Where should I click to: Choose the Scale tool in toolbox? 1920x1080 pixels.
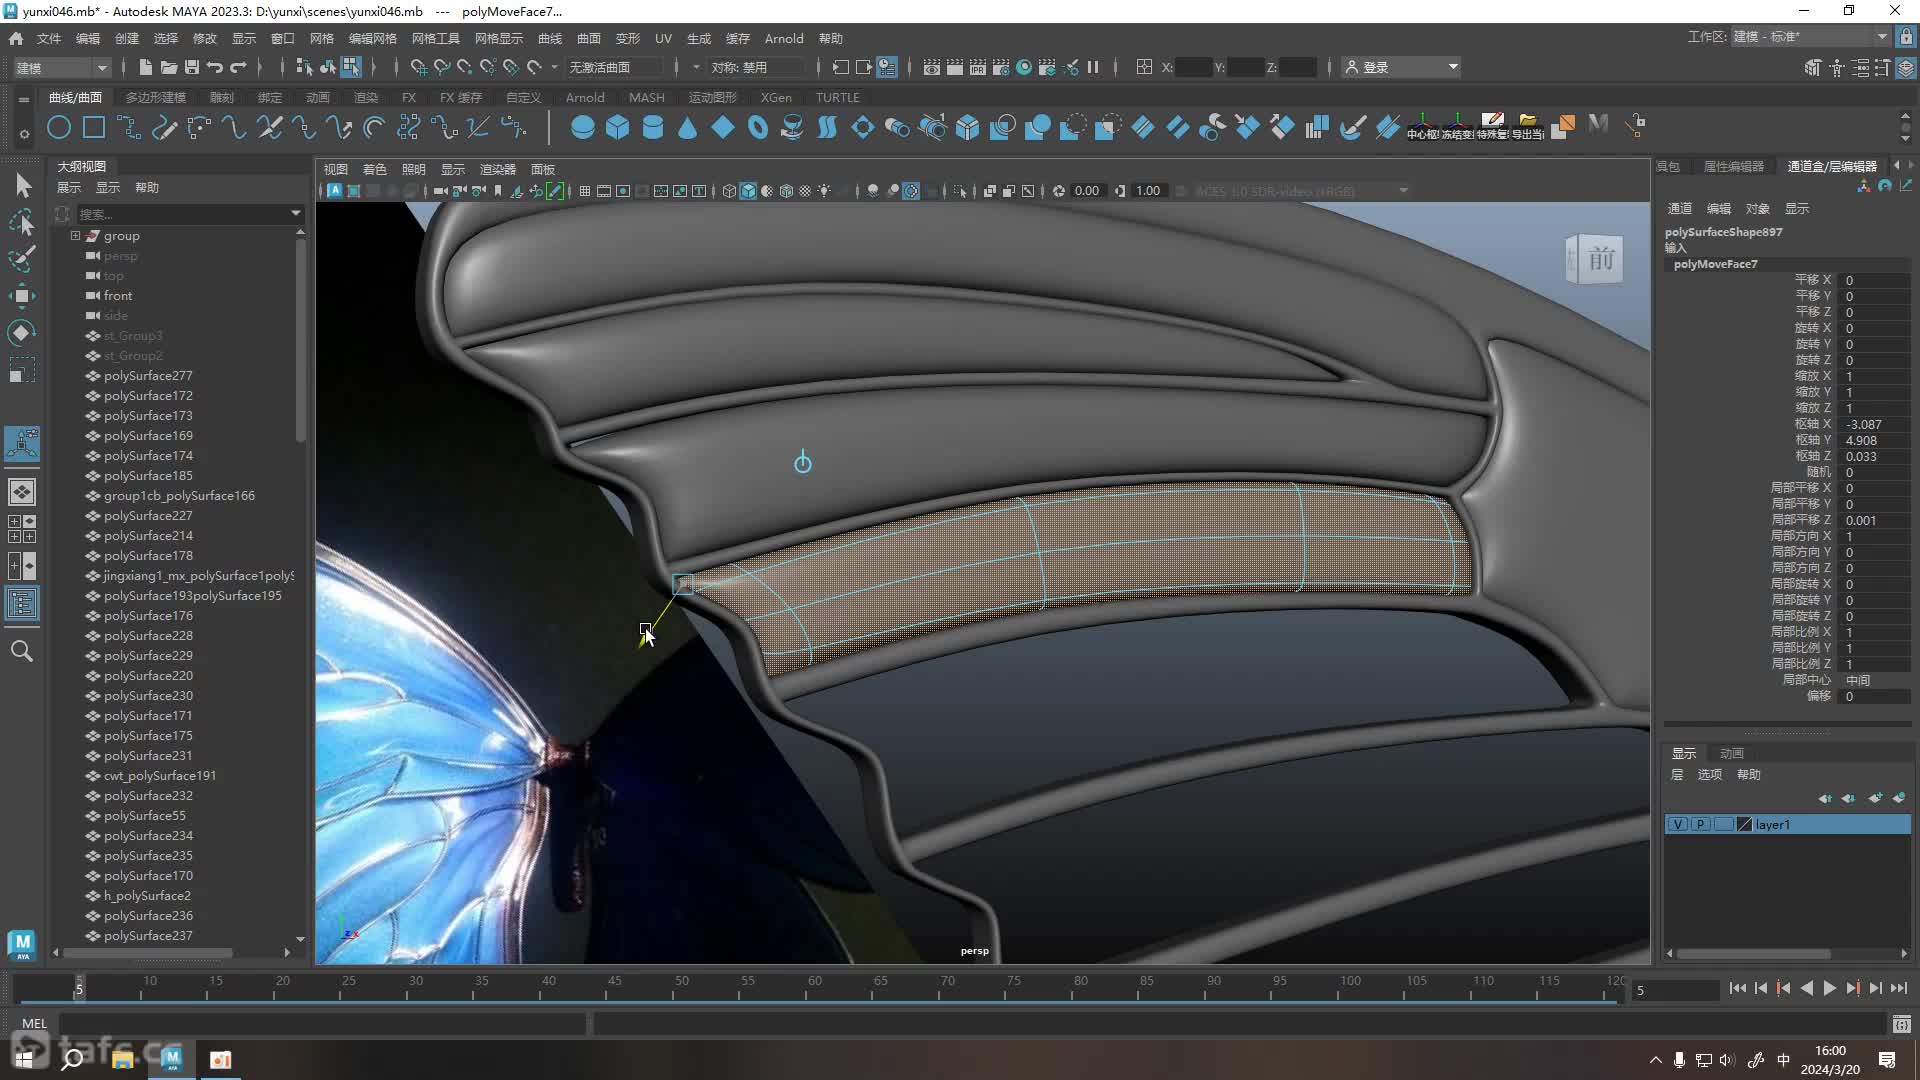(23, 370)
